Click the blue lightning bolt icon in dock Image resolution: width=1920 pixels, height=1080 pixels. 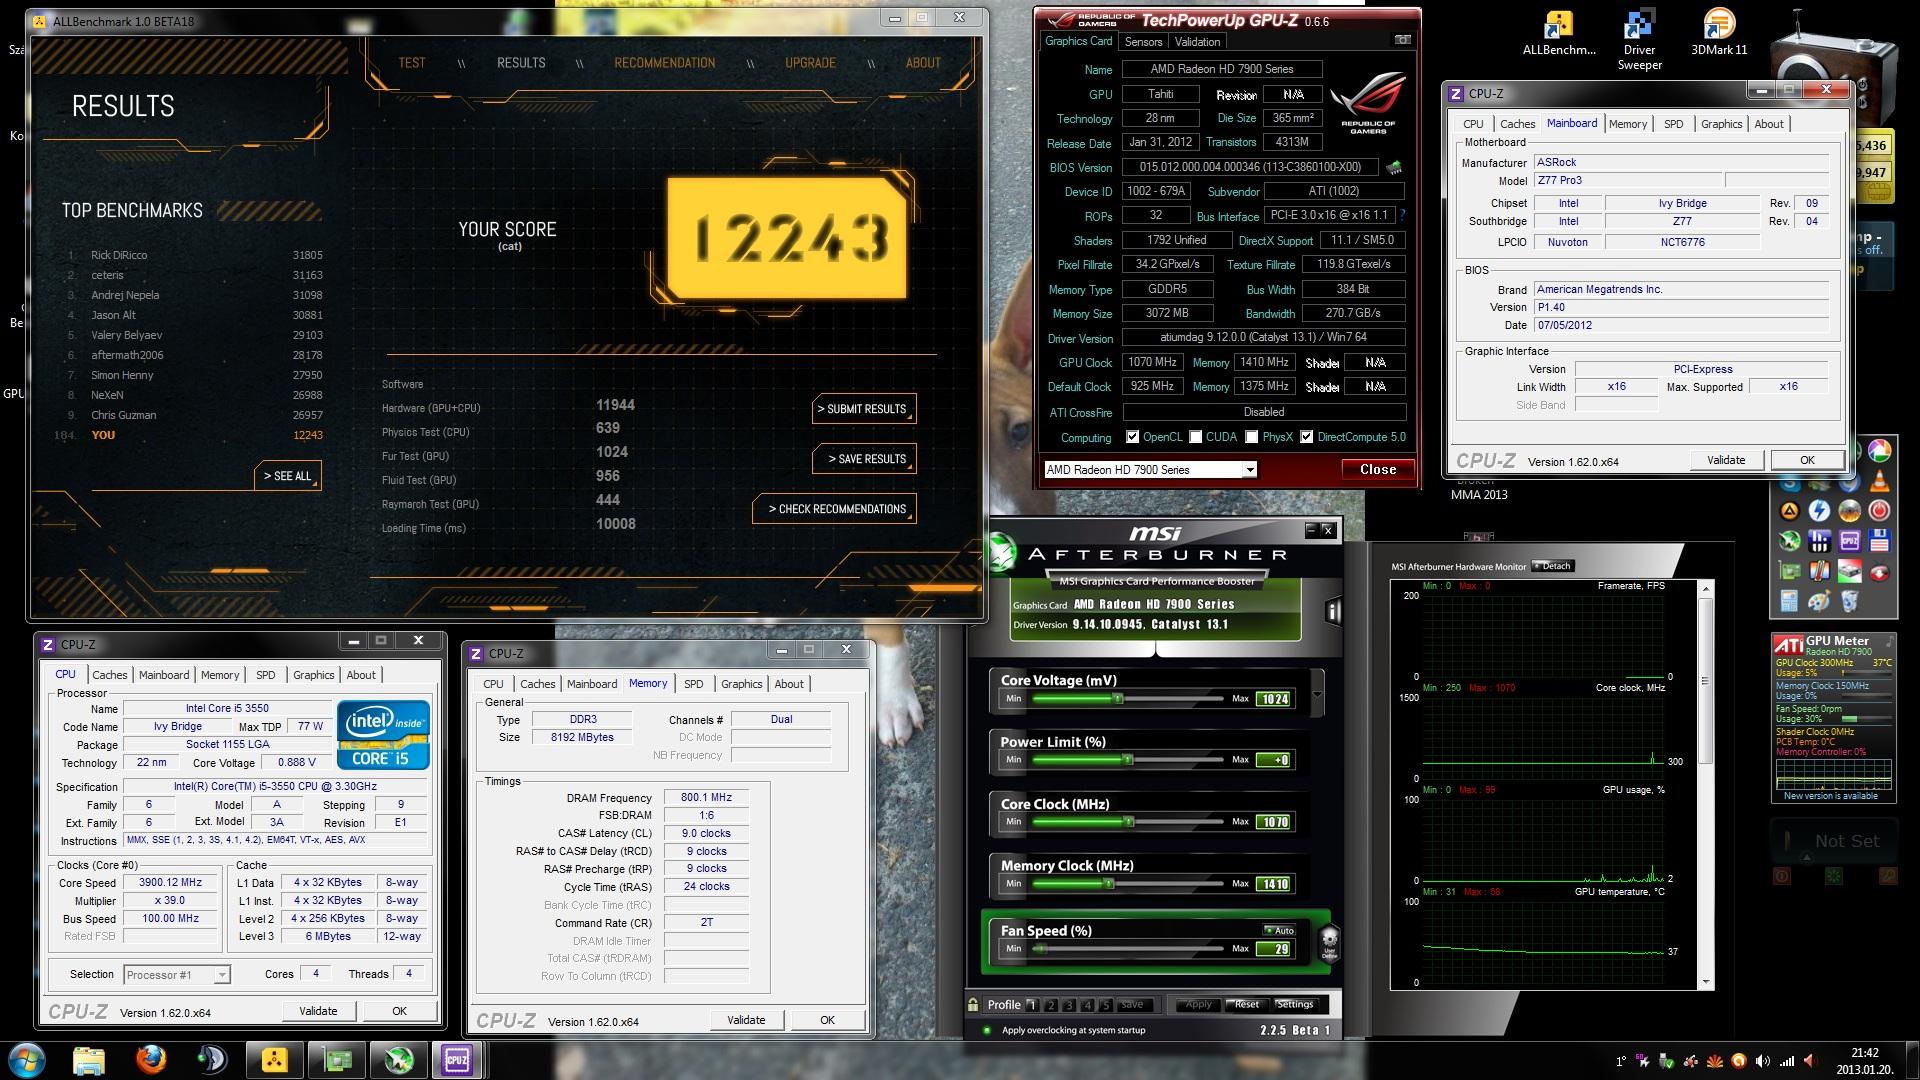pyautogui.click(x=1819, y=510)
